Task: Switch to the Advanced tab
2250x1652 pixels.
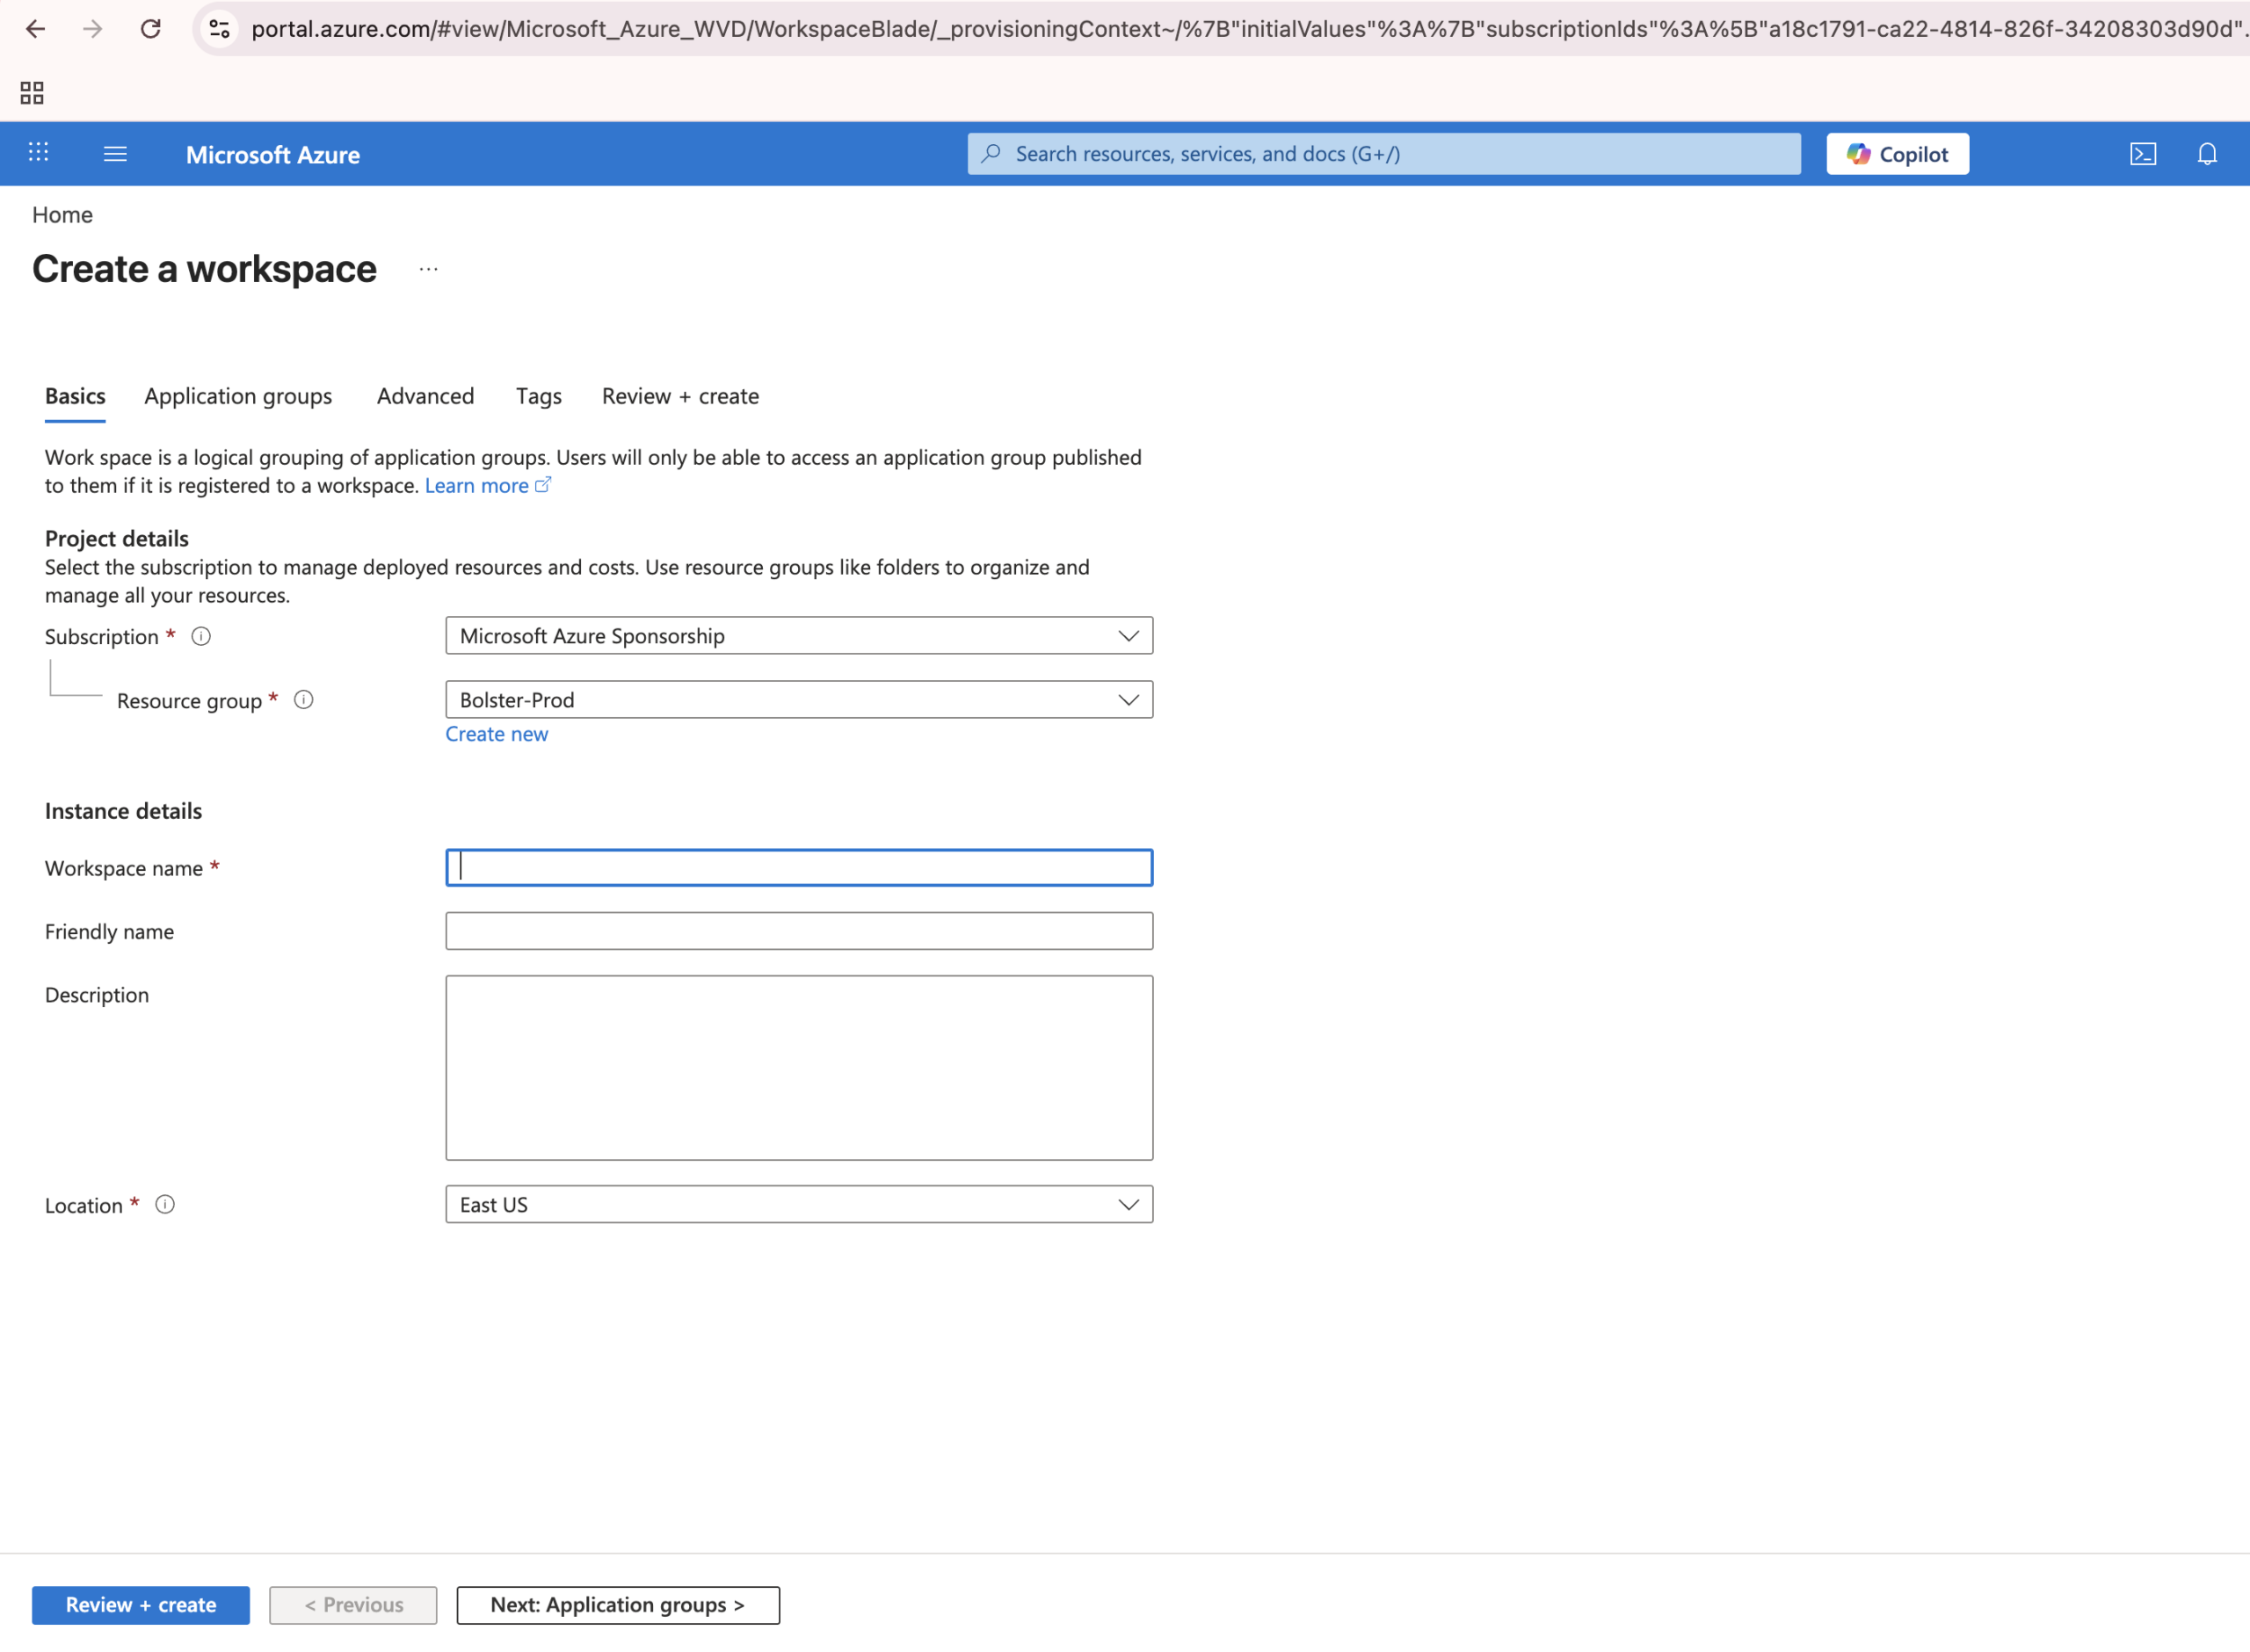Action: tap(425, 396)
